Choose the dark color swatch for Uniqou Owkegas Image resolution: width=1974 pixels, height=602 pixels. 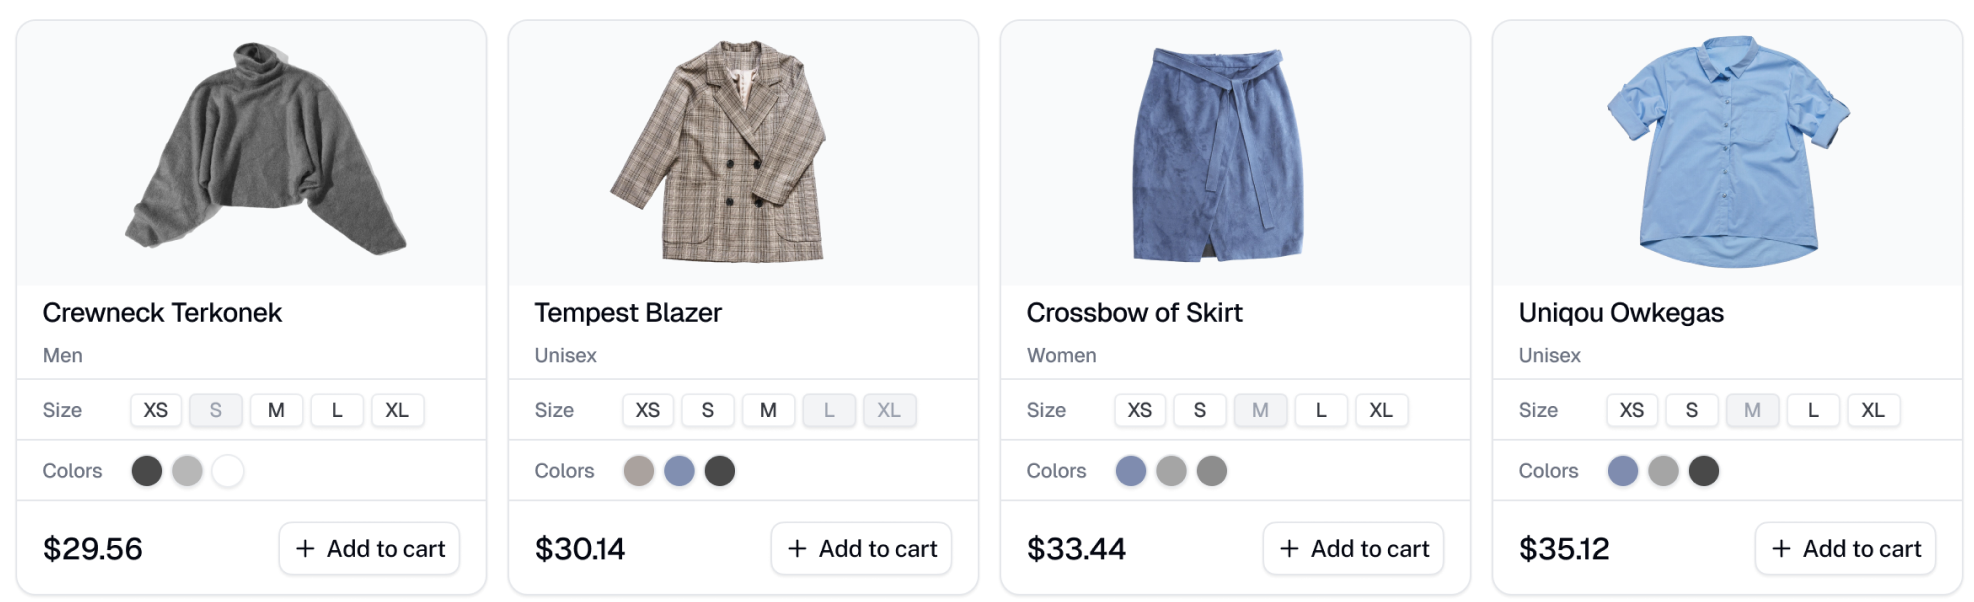1704,471
